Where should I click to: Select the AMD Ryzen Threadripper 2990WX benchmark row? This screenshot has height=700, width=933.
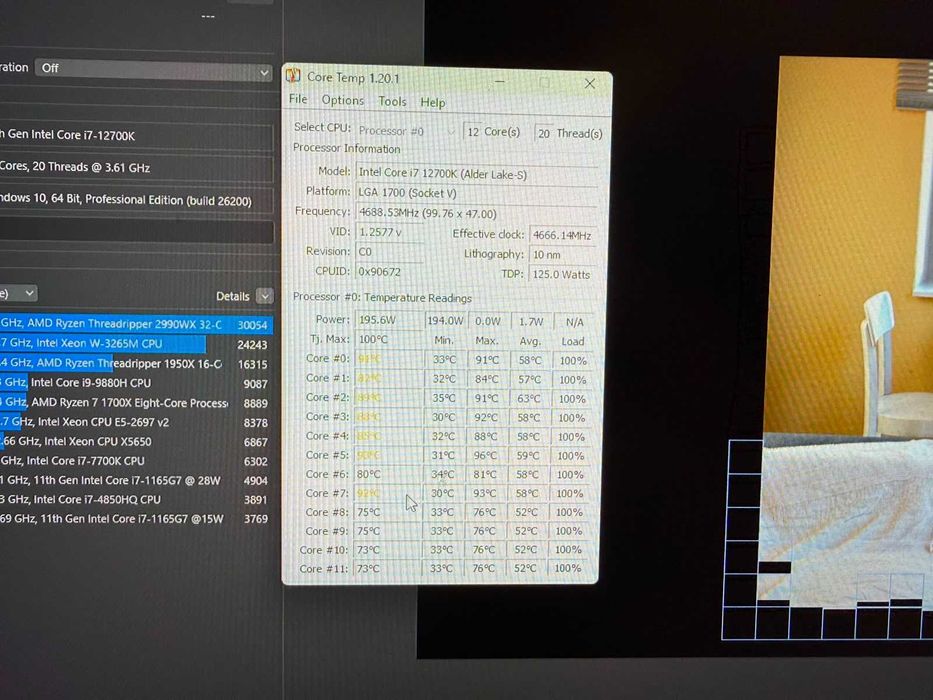click(x=136, y=324)
